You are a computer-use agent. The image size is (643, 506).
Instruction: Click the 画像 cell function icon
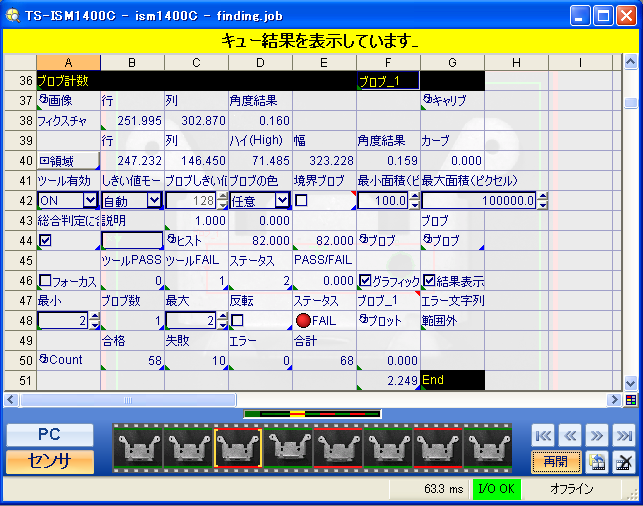click(x=43, y=100)
